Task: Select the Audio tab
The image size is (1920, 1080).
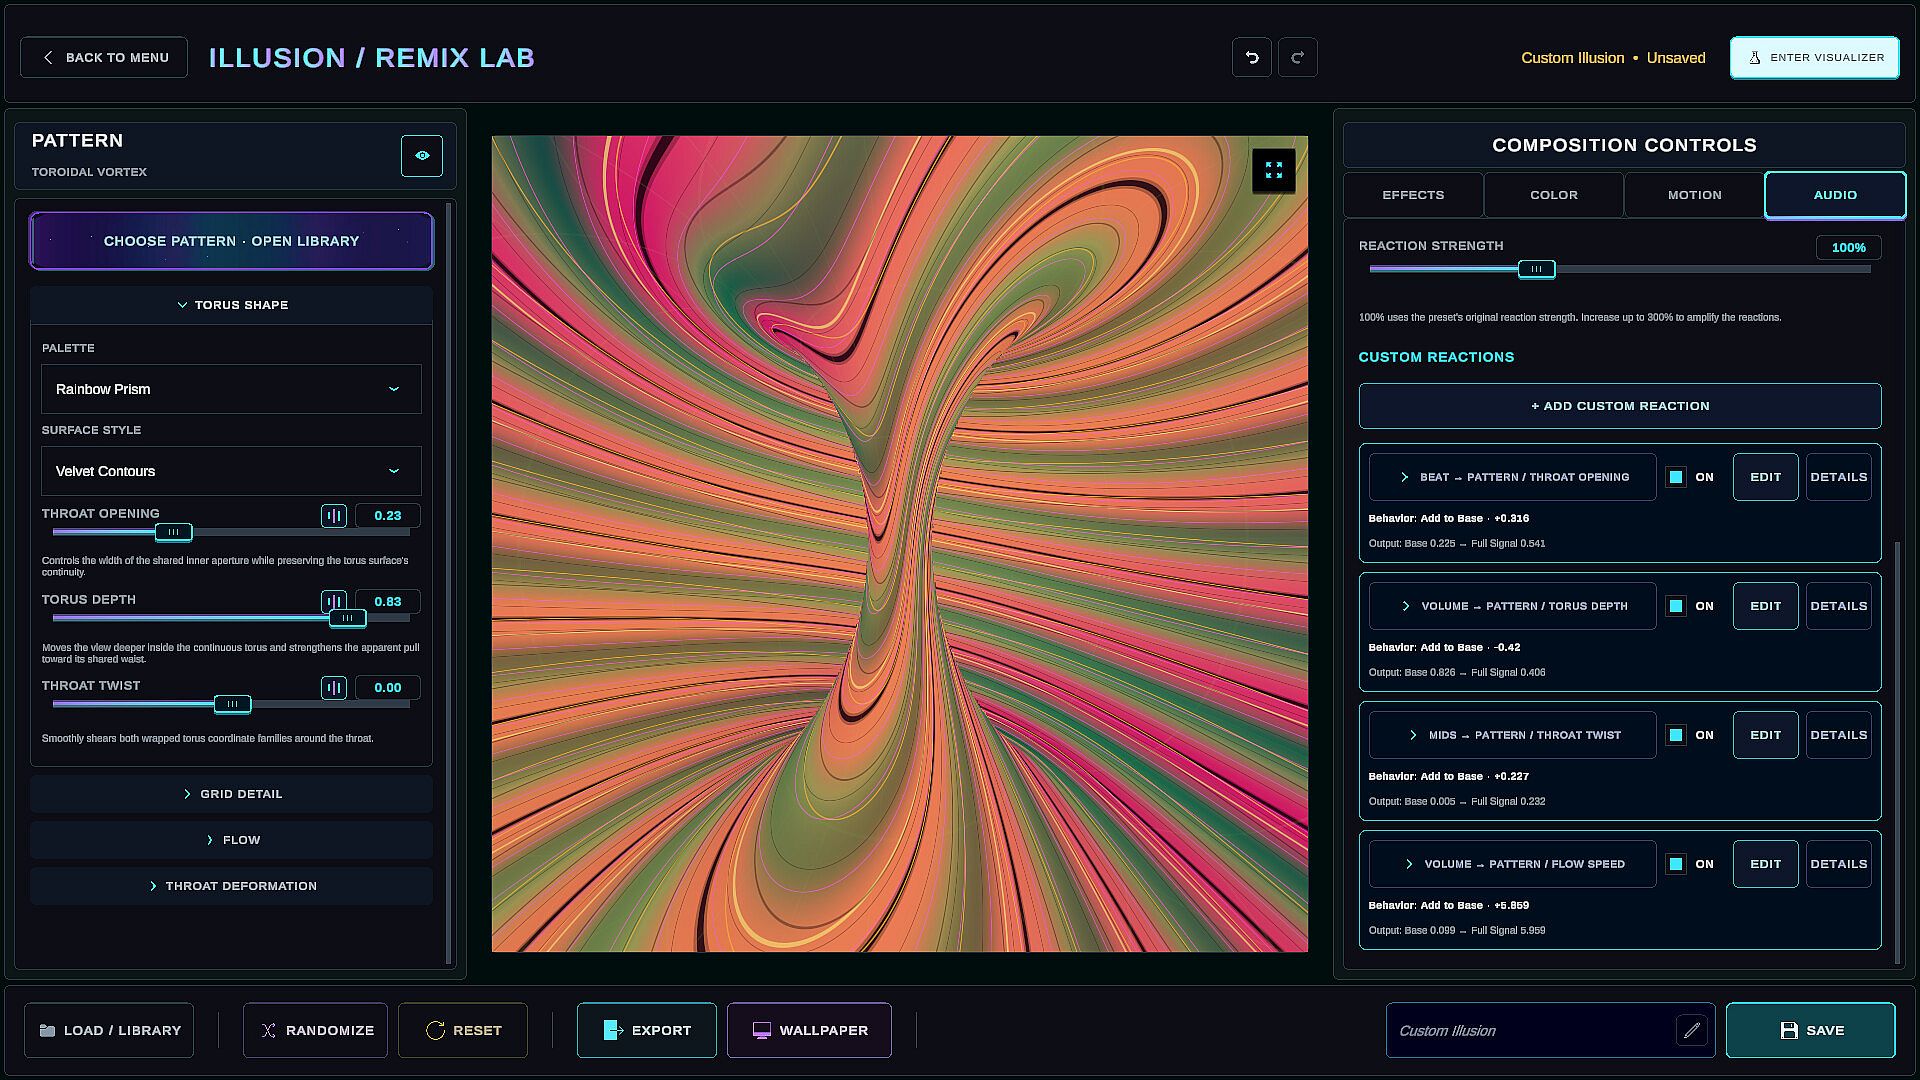Action: coord(1835,195)
